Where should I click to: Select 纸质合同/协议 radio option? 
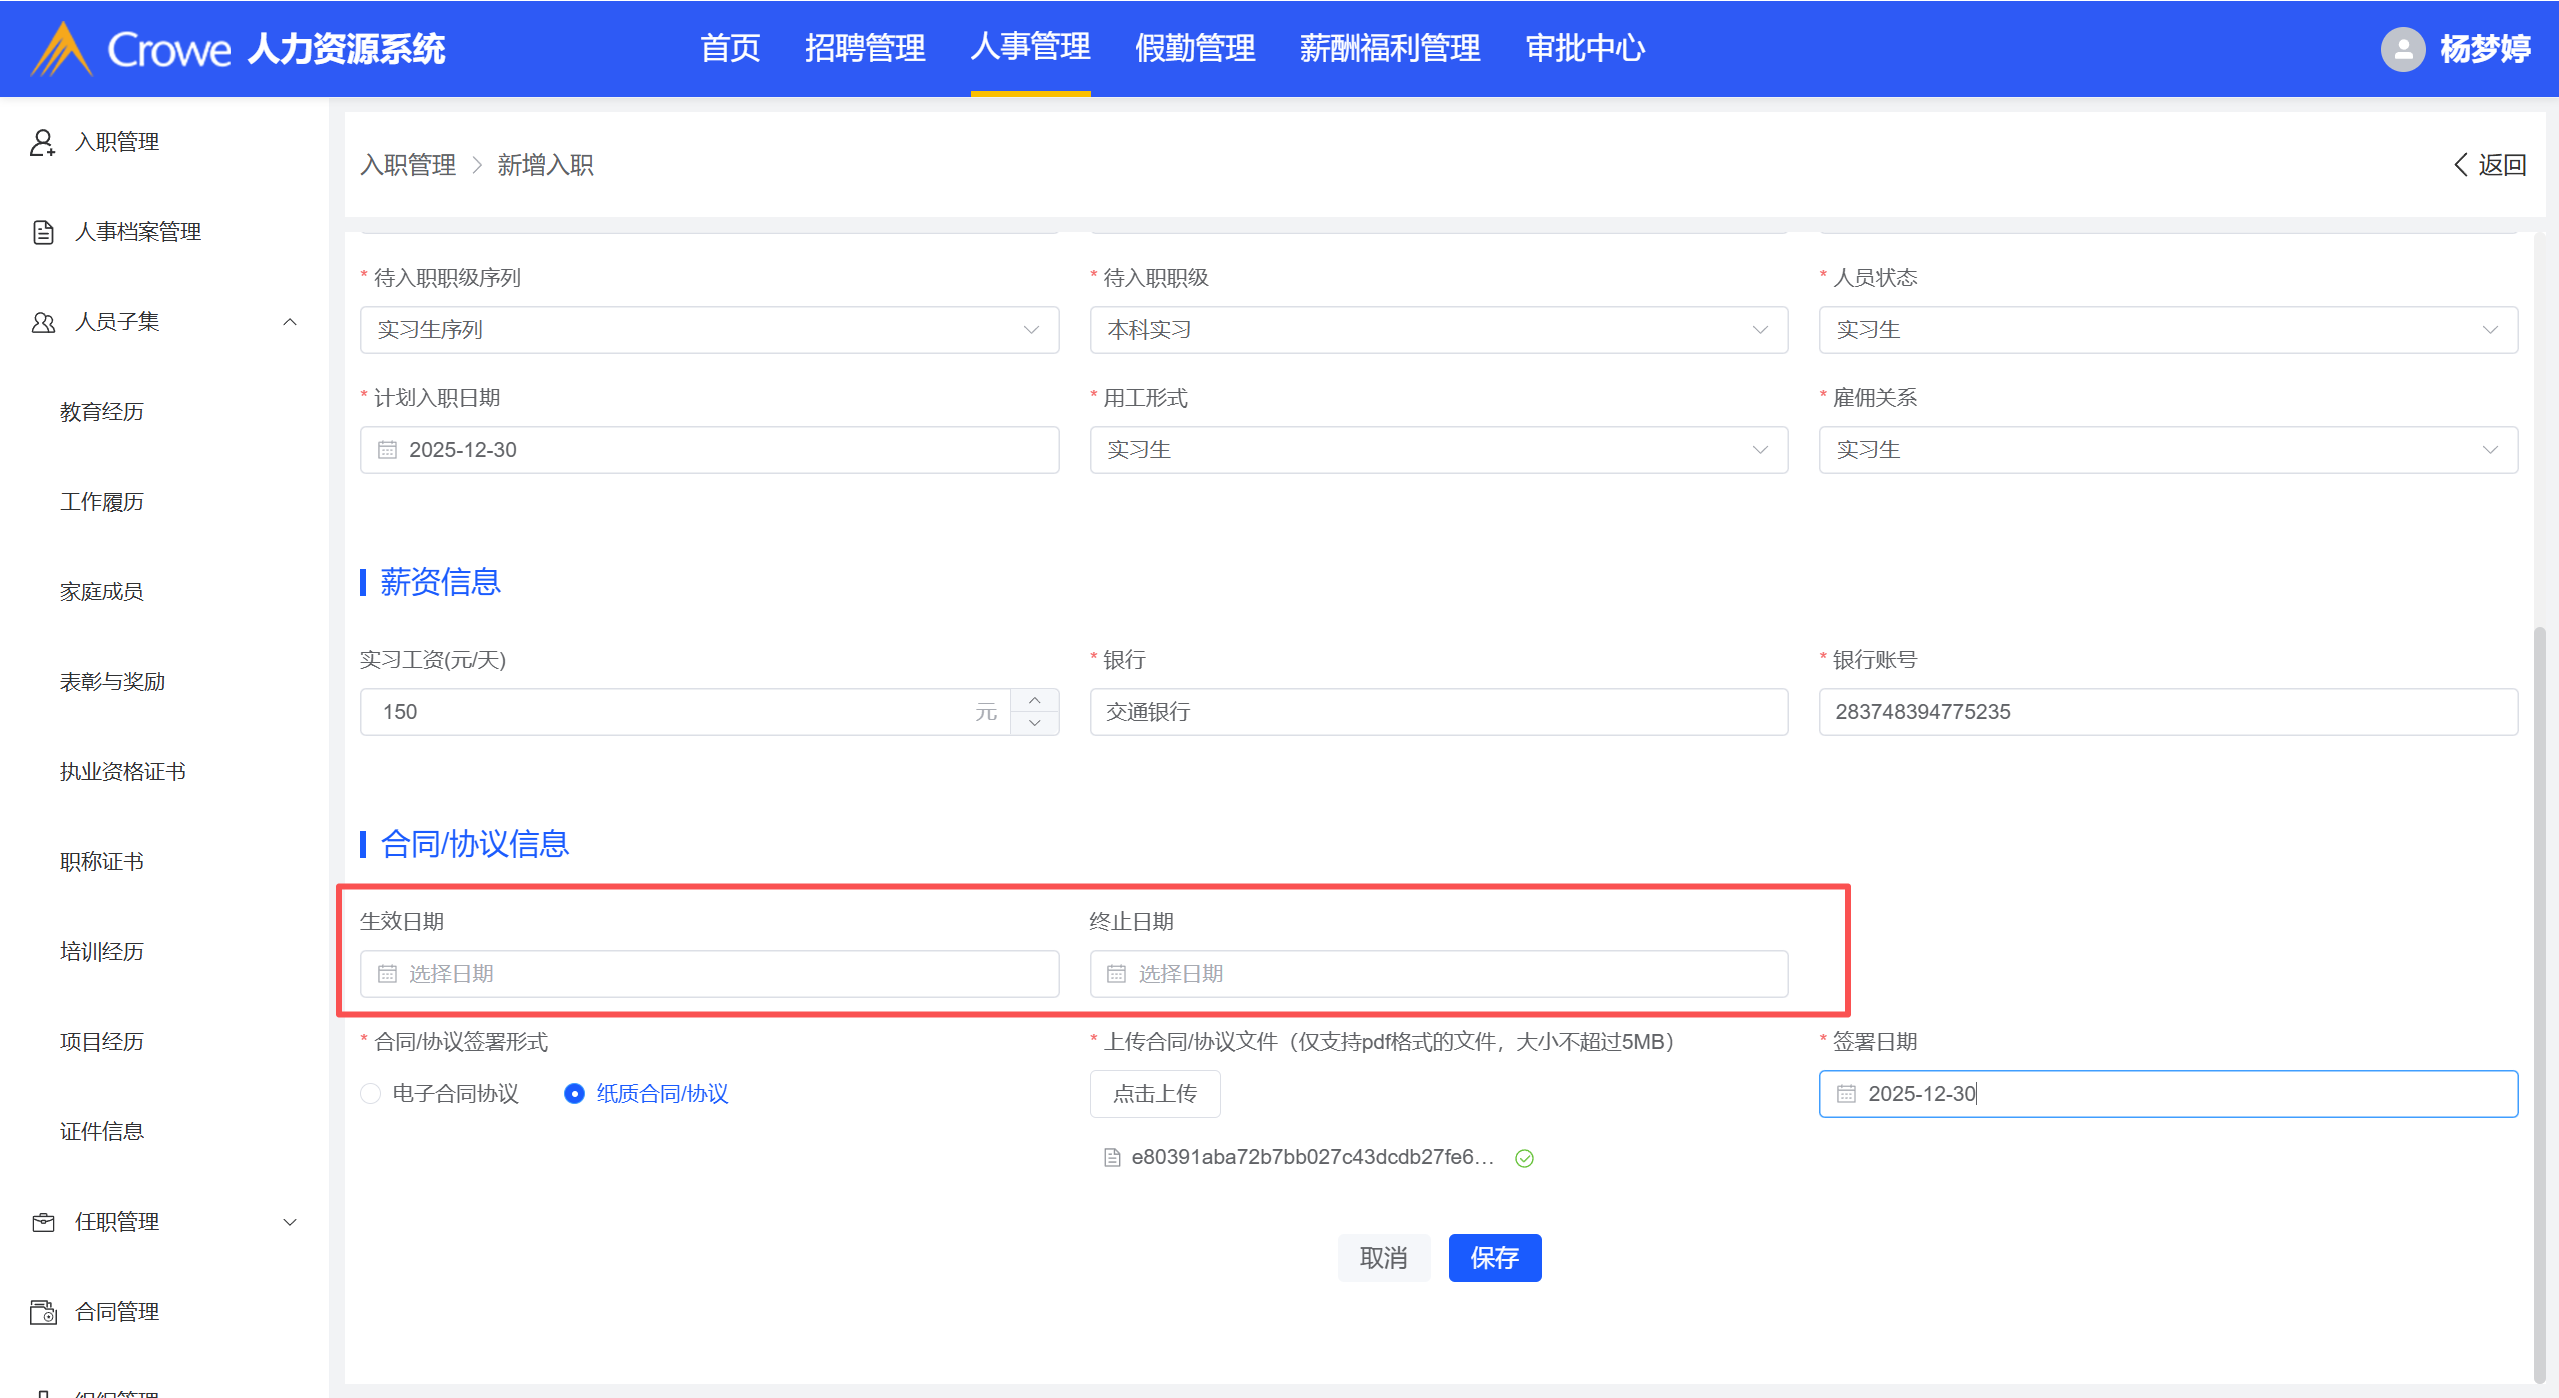point(574,1094)
